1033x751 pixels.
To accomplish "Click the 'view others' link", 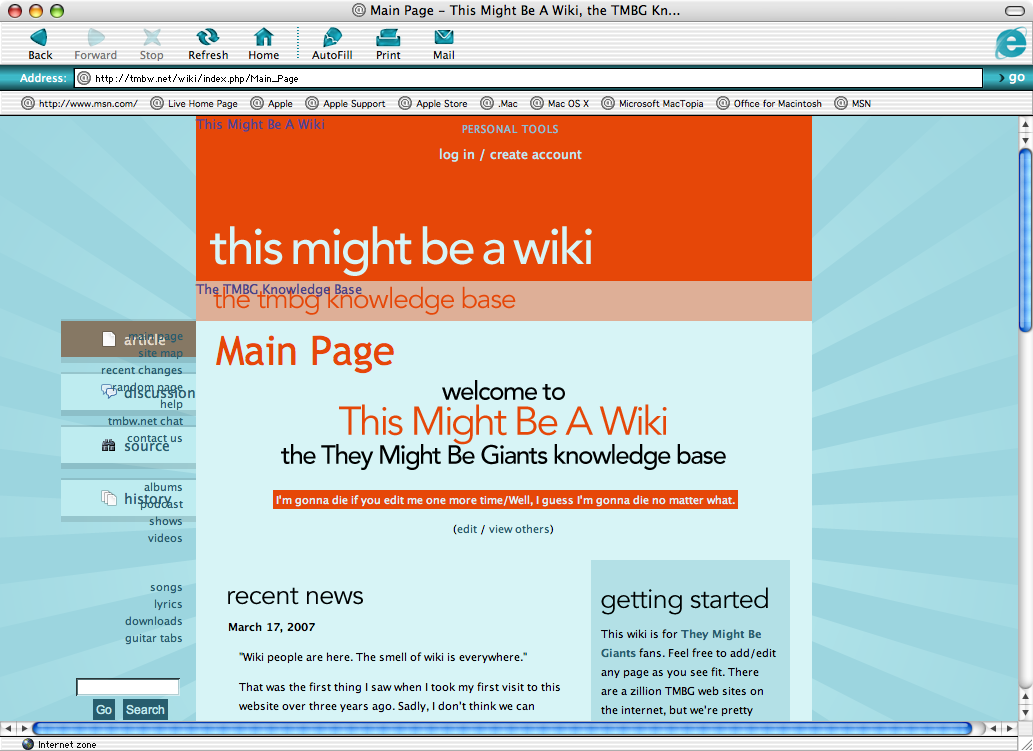I will pyautogui.click(x=519, y=529).
